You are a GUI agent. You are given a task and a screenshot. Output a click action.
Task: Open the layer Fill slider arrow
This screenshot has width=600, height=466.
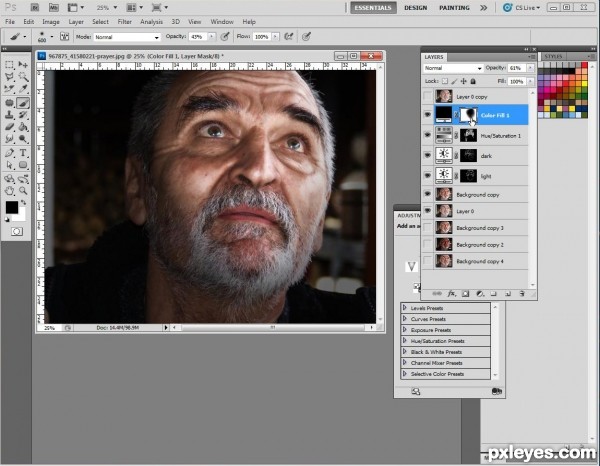coord(530,81)
